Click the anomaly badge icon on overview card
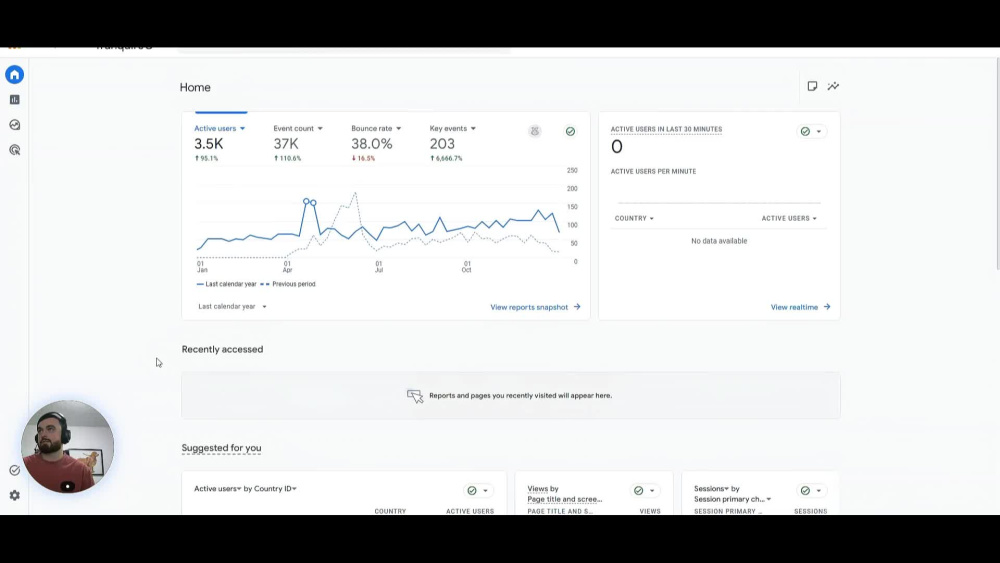Image resolution: width=1000 pixels, height=563 pixels. 535,131
